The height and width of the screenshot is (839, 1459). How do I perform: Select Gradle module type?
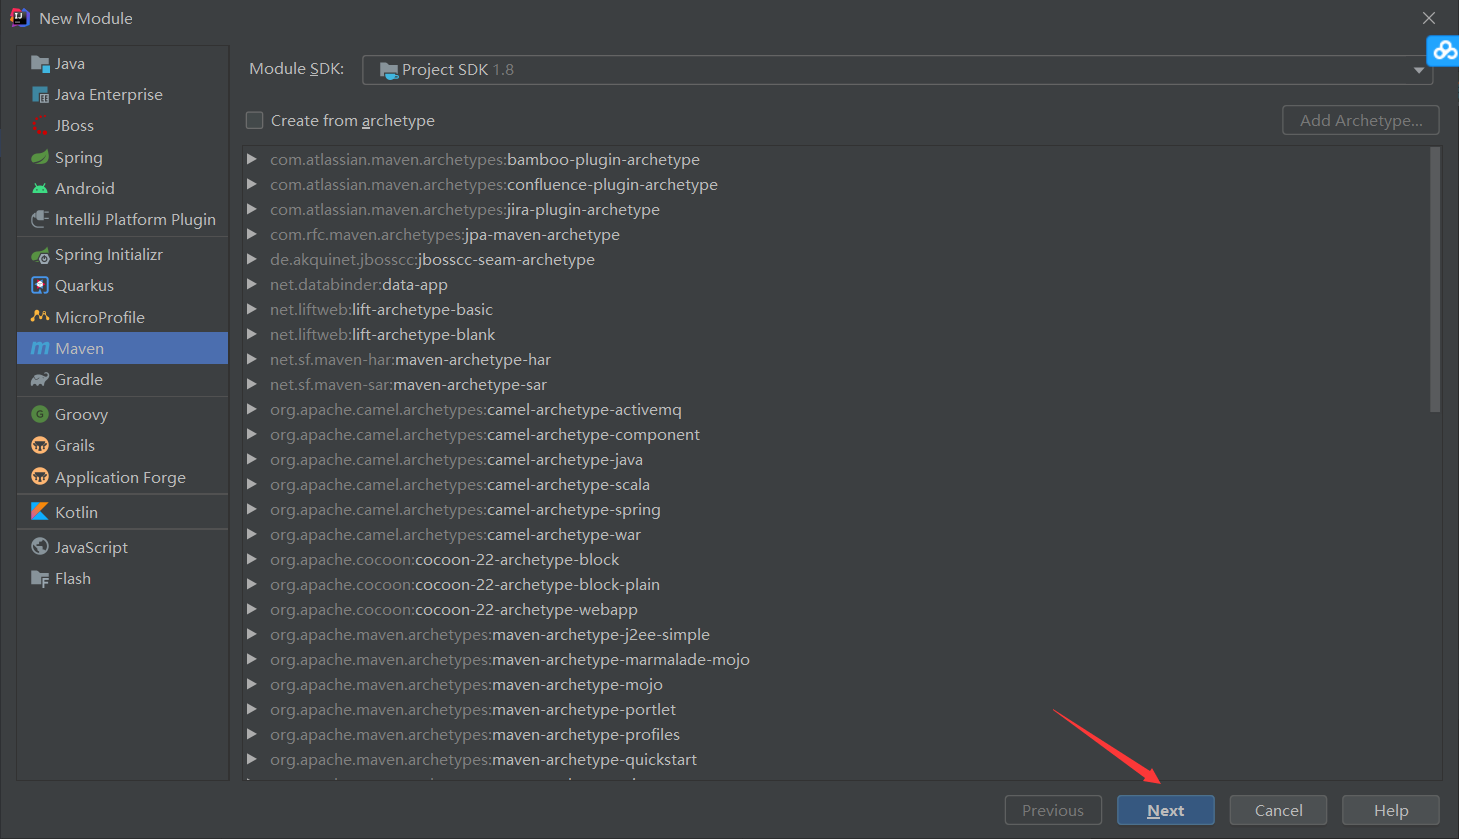click(123, 379)
